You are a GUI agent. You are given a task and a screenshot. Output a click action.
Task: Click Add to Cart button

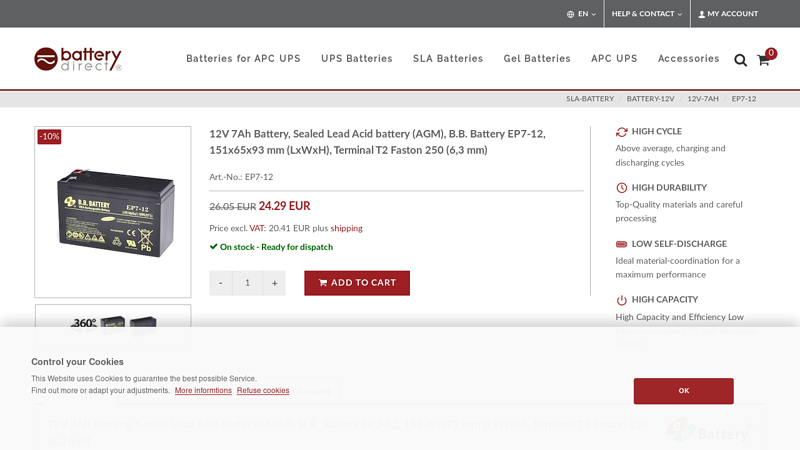(357, 283)
